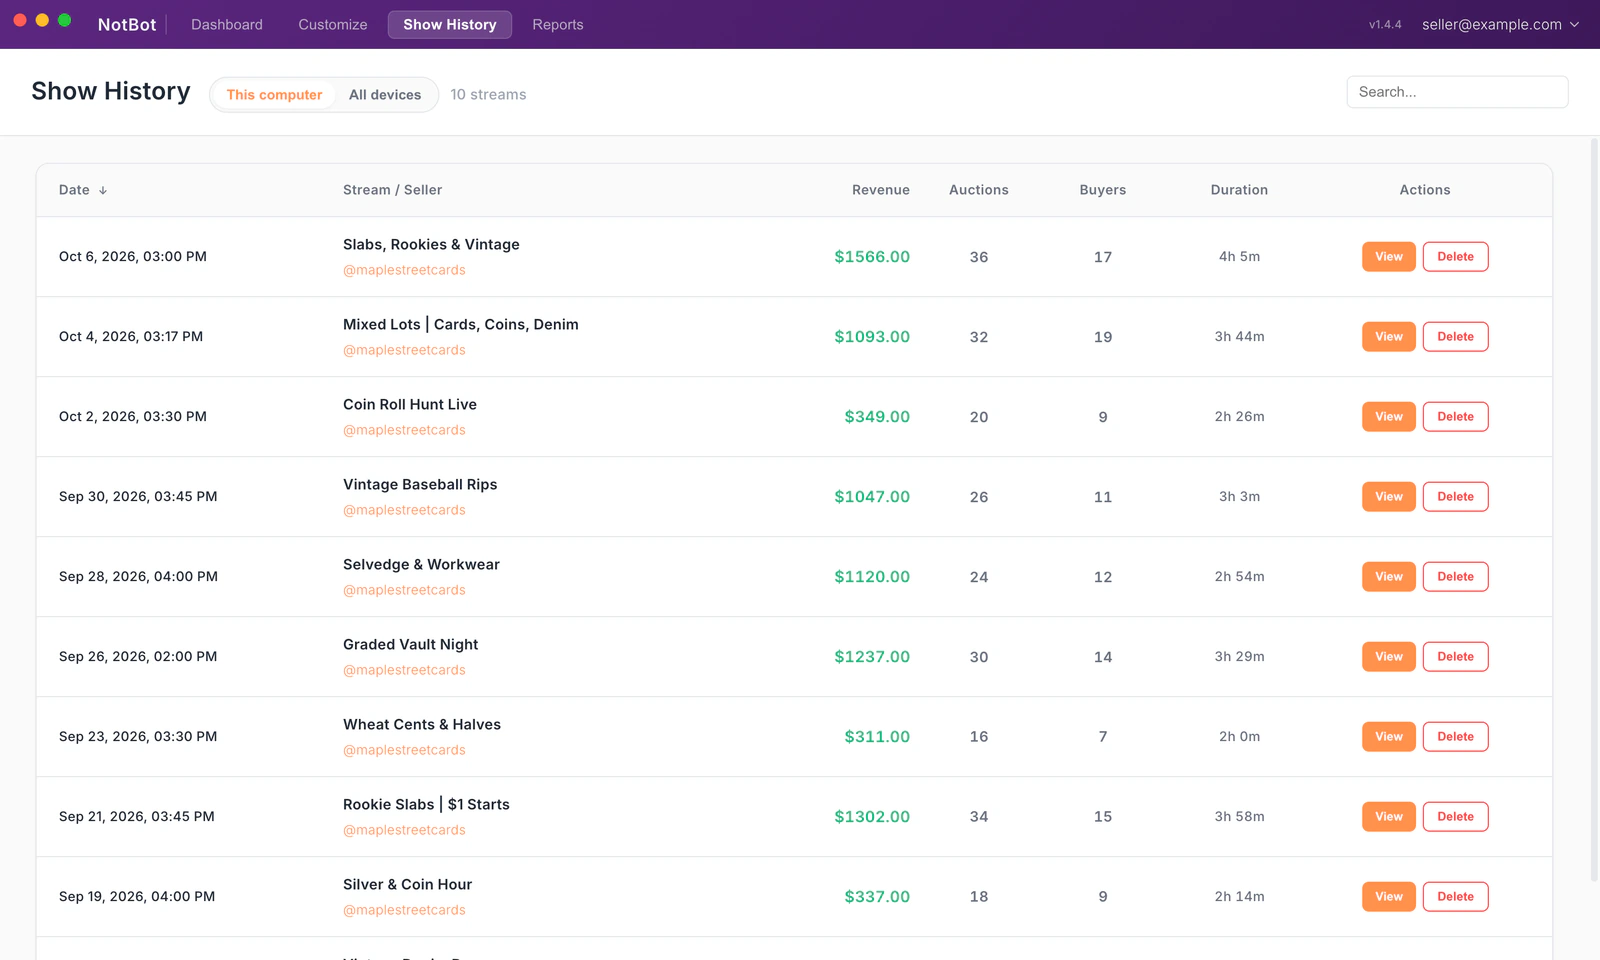Open seller link under Coin Roll Hunt Live
The image size is (1600, 960).
point(404,430)
